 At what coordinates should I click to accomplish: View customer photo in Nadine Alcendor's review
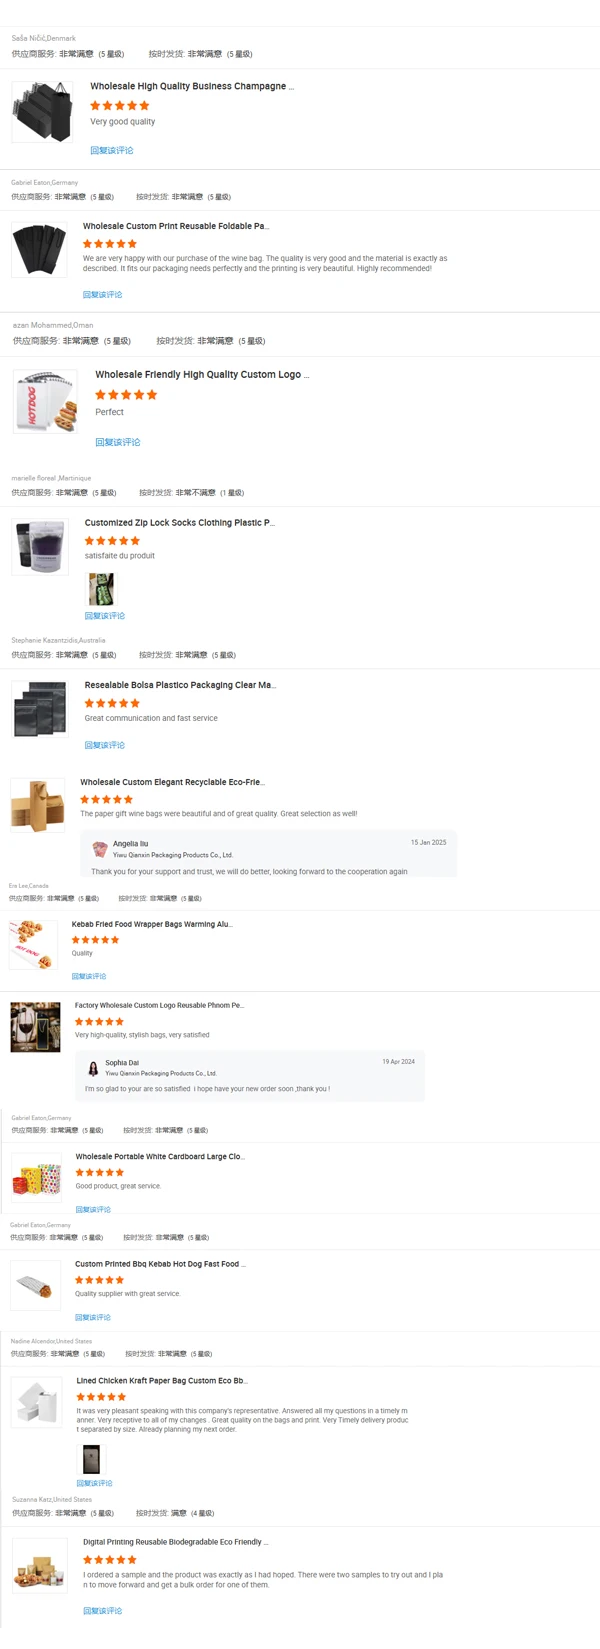coord(91,1459)
